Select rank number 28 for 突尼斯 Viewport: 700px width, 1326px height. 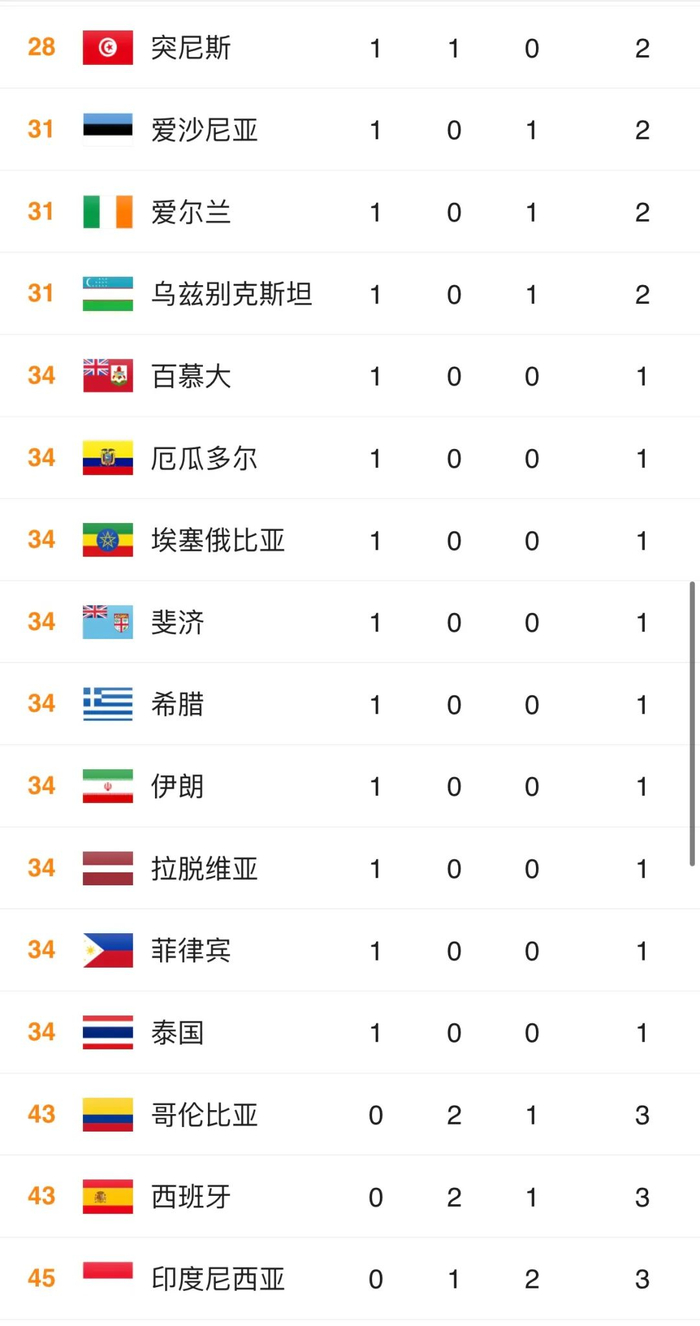[41, 47]
